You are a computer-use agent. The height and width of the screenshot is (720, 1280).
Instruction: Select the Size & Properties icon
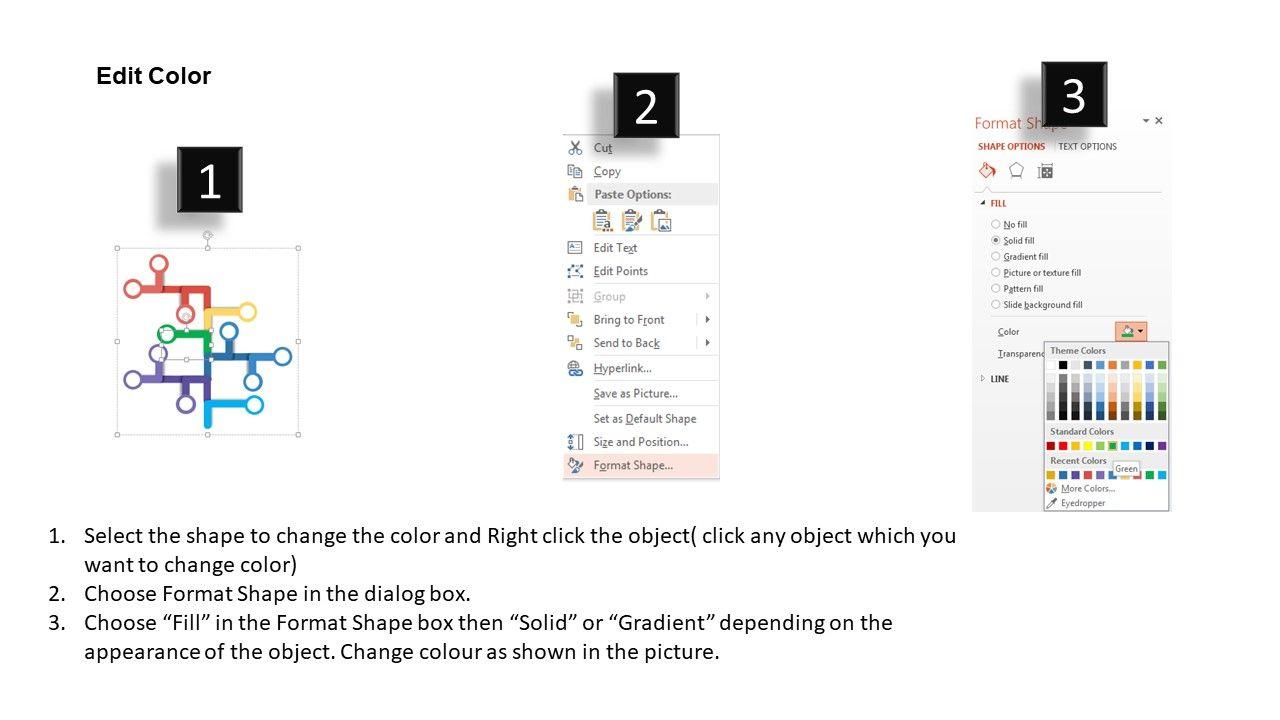click(1045, 171)
